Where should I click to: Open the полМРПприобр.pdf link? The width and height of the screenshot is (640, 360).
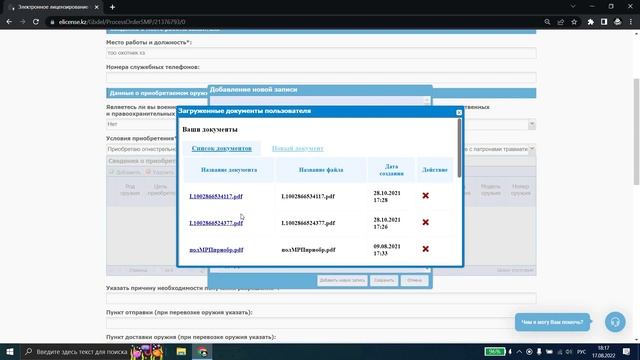point(216,250)
